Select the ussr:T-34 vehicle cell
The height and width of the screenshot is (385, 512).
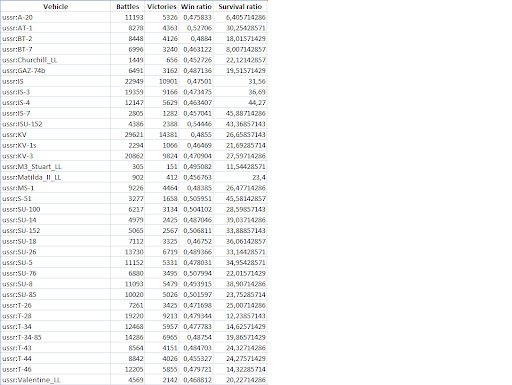tap(55, 327)
